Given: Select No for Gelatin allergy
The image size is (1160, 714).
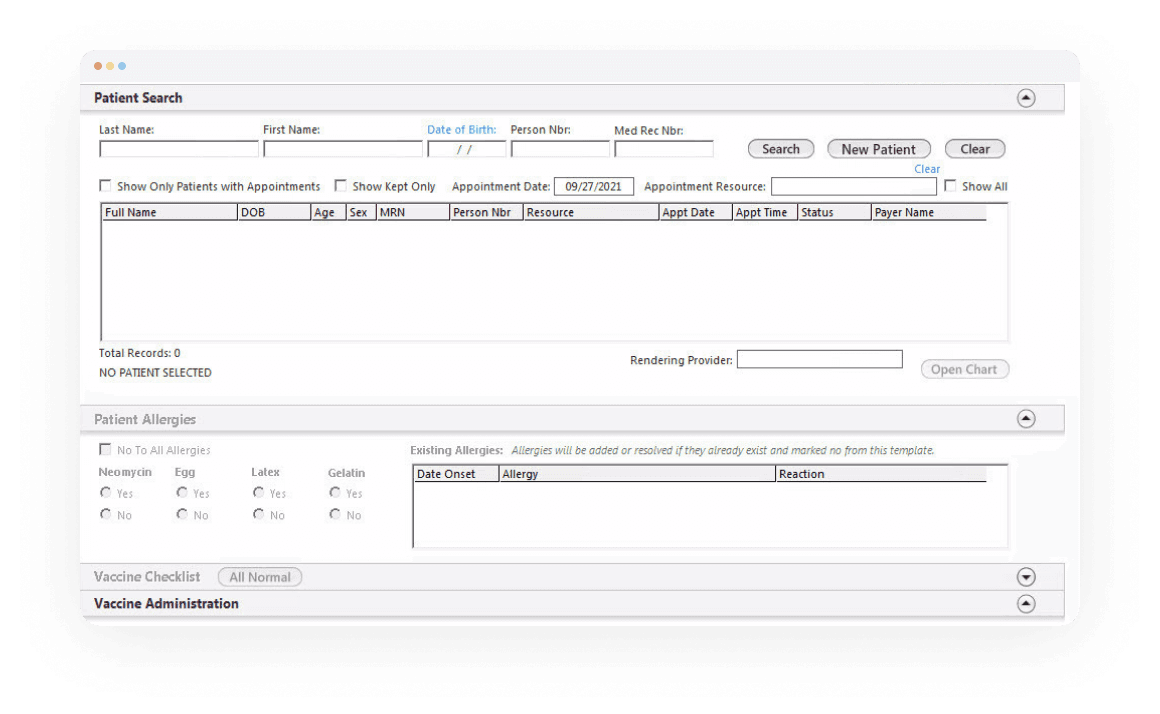Looking at the screenshot, I should pyautogui.click(x=335, y=514).
